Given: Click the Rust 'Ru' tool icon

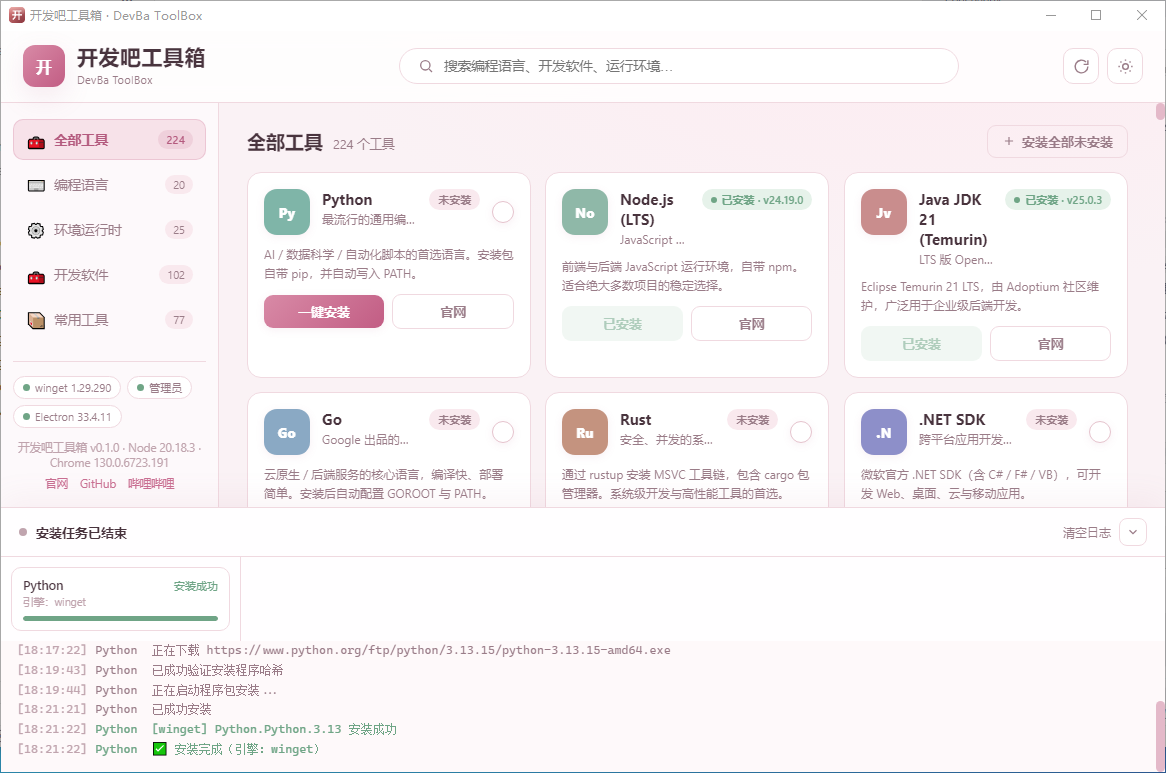Looking at the screenshot, I should (585, 432).
